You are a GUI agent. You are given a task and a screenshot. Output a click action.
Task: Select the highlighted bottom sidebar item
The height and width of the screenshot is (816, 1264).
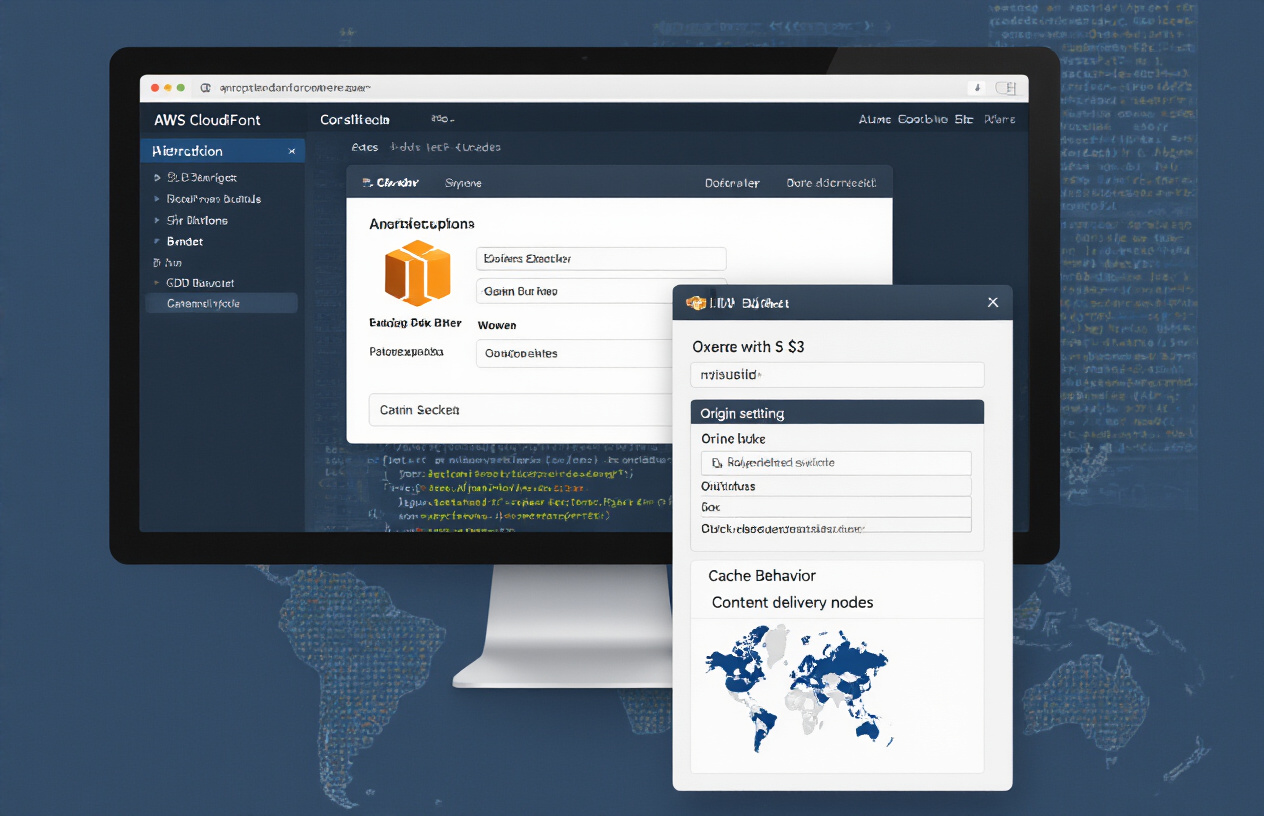click(x=221, y=303)
